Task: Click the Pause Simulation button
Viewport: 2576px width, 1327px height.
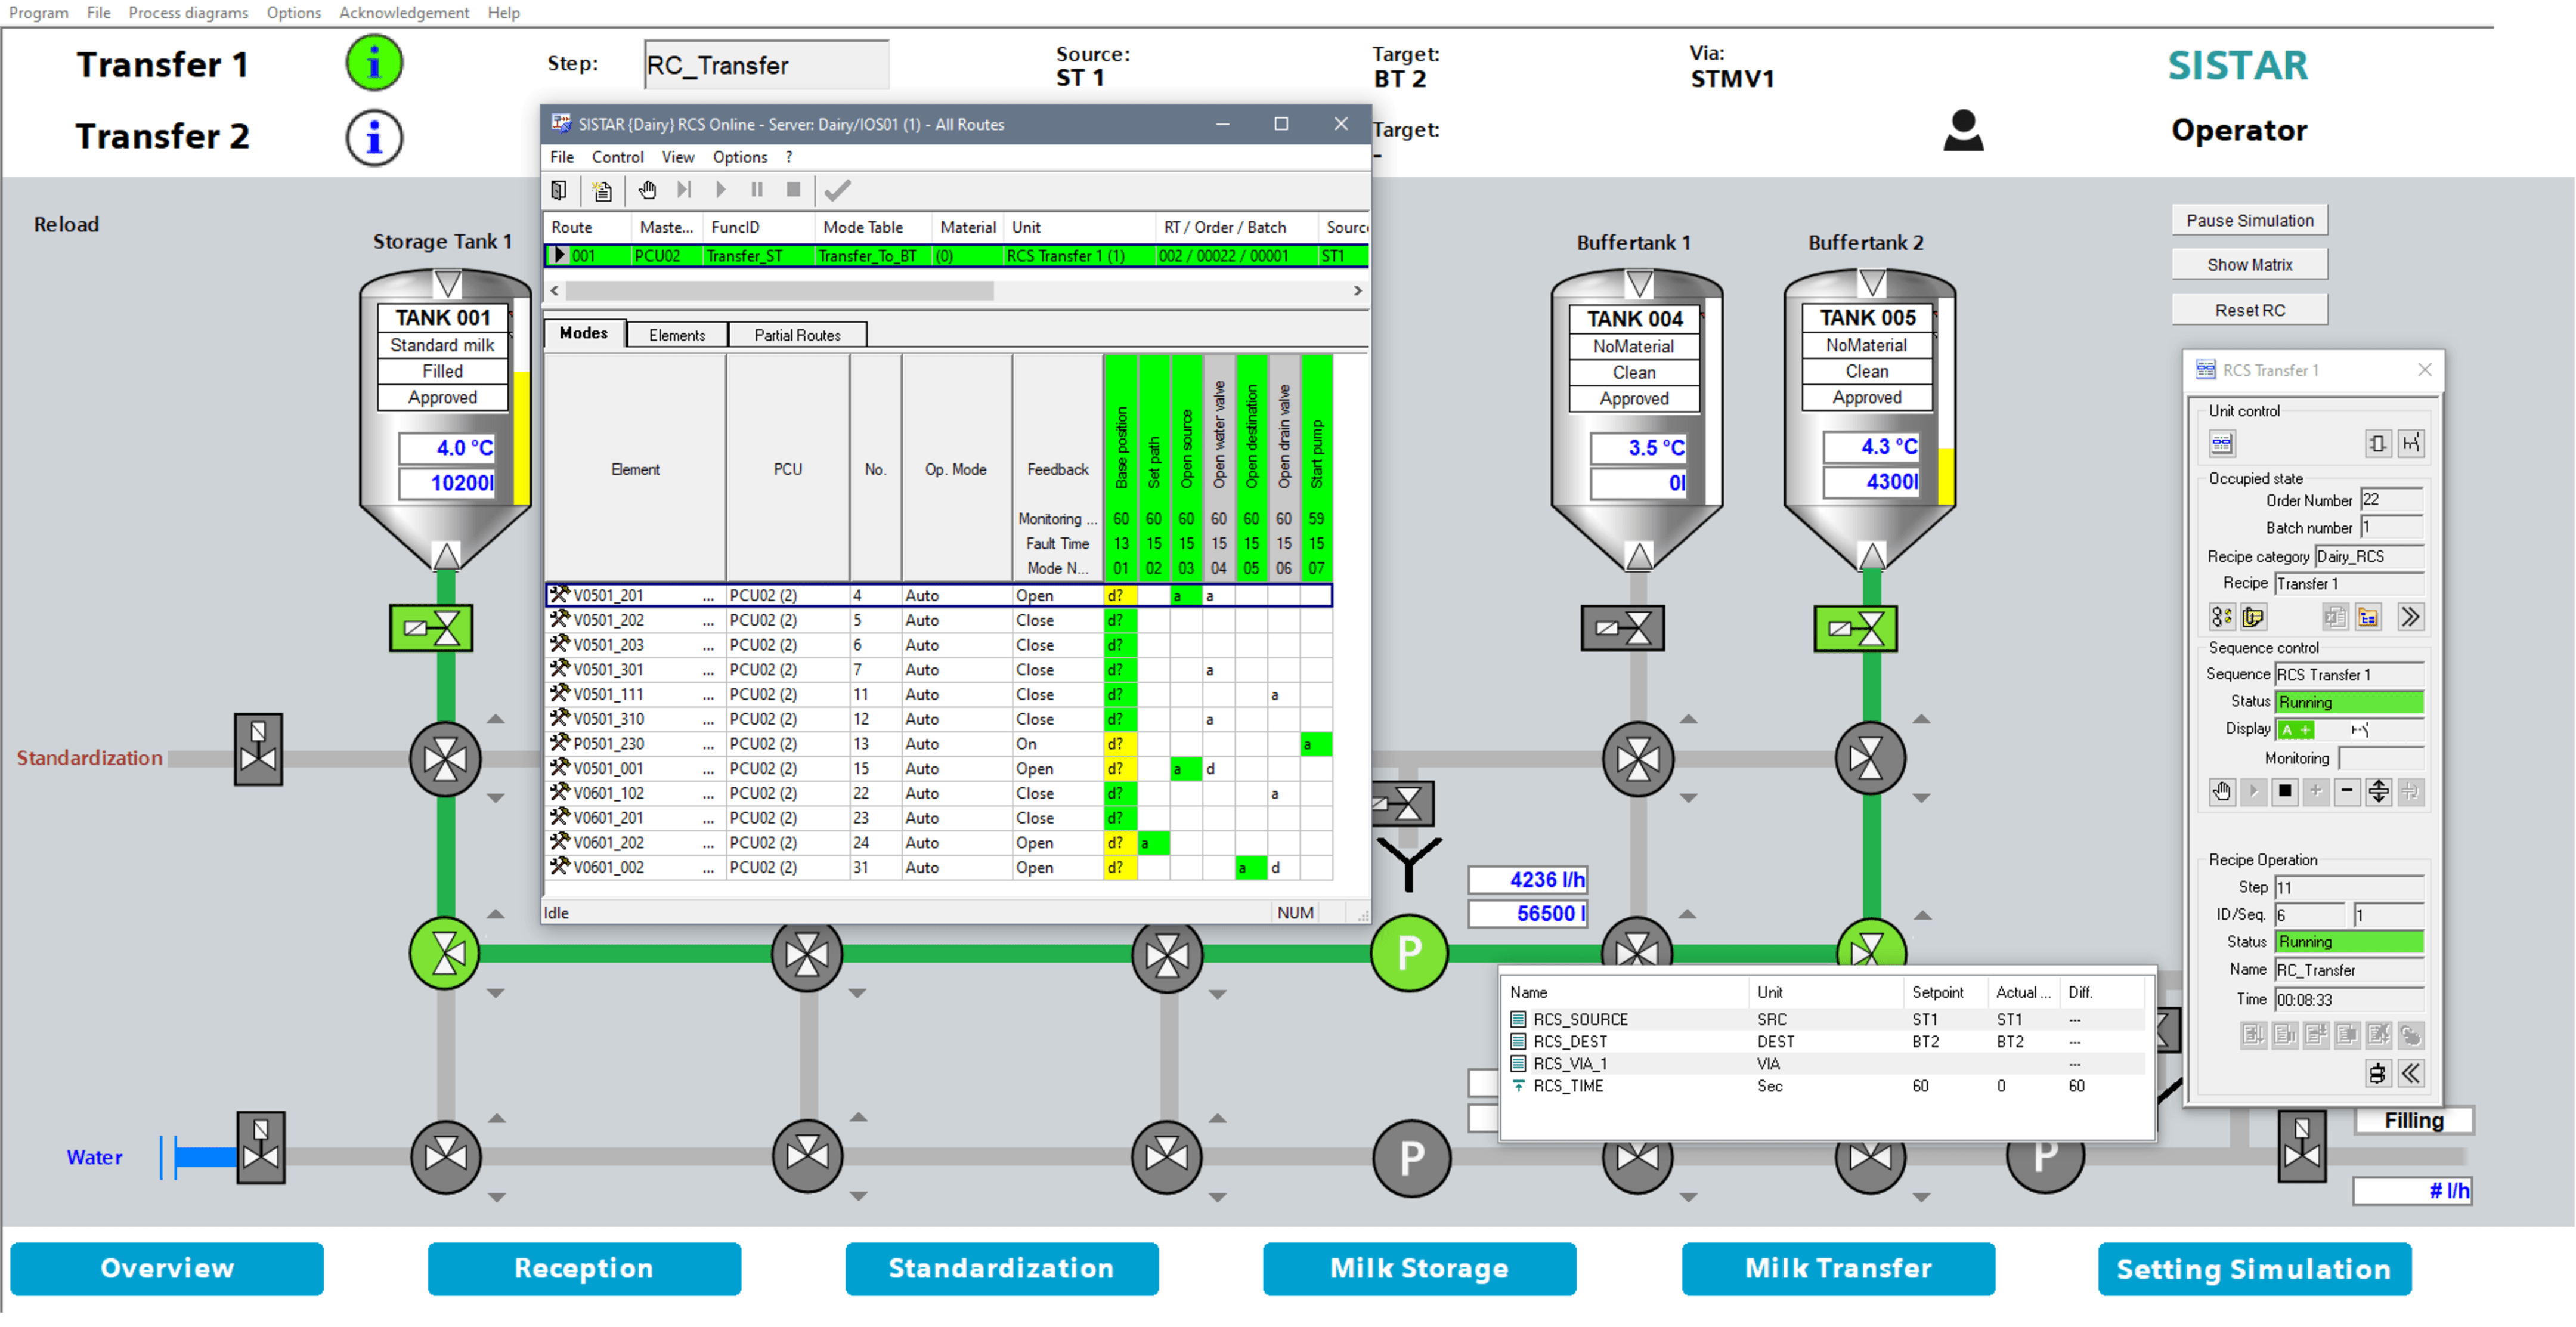Action: coord(2249,221)
